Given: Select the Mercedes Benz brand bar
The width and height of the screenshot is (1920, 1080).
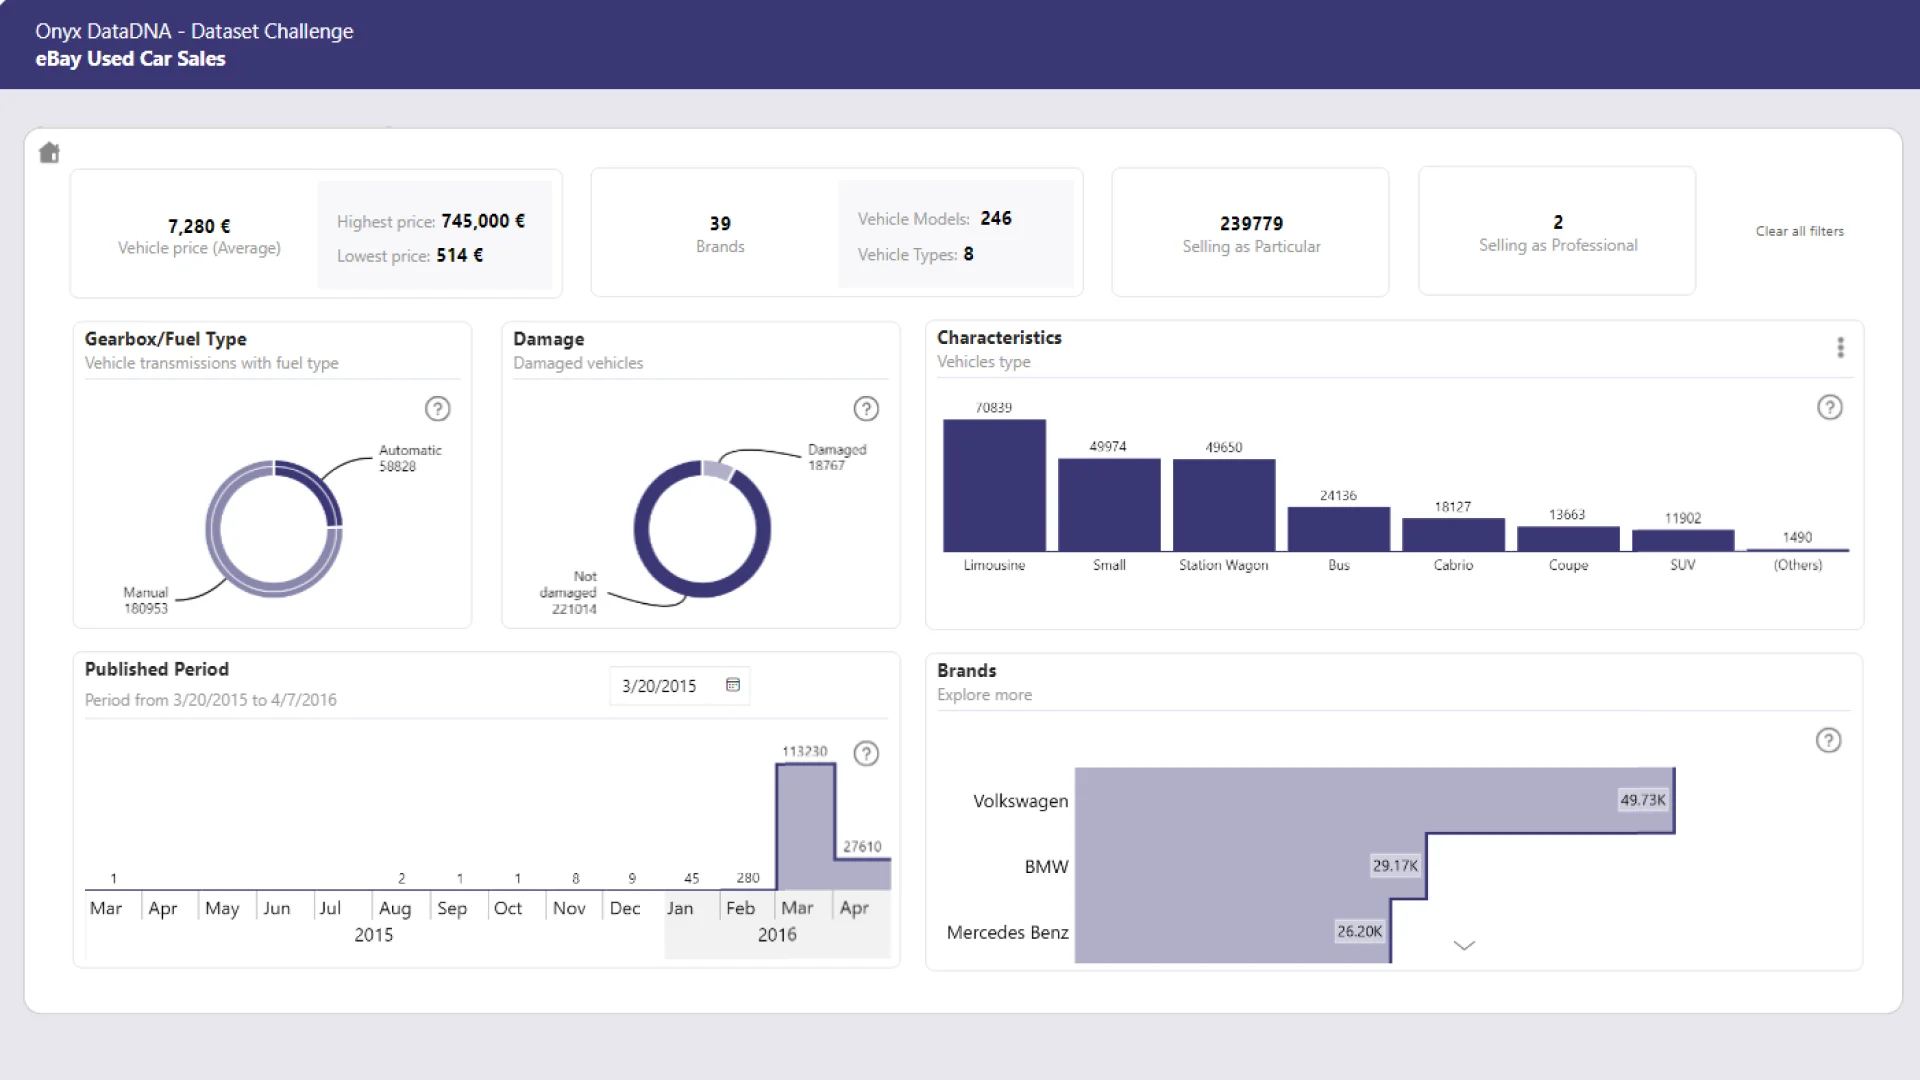Looking at the screenshot, I should pos(1232,931).
